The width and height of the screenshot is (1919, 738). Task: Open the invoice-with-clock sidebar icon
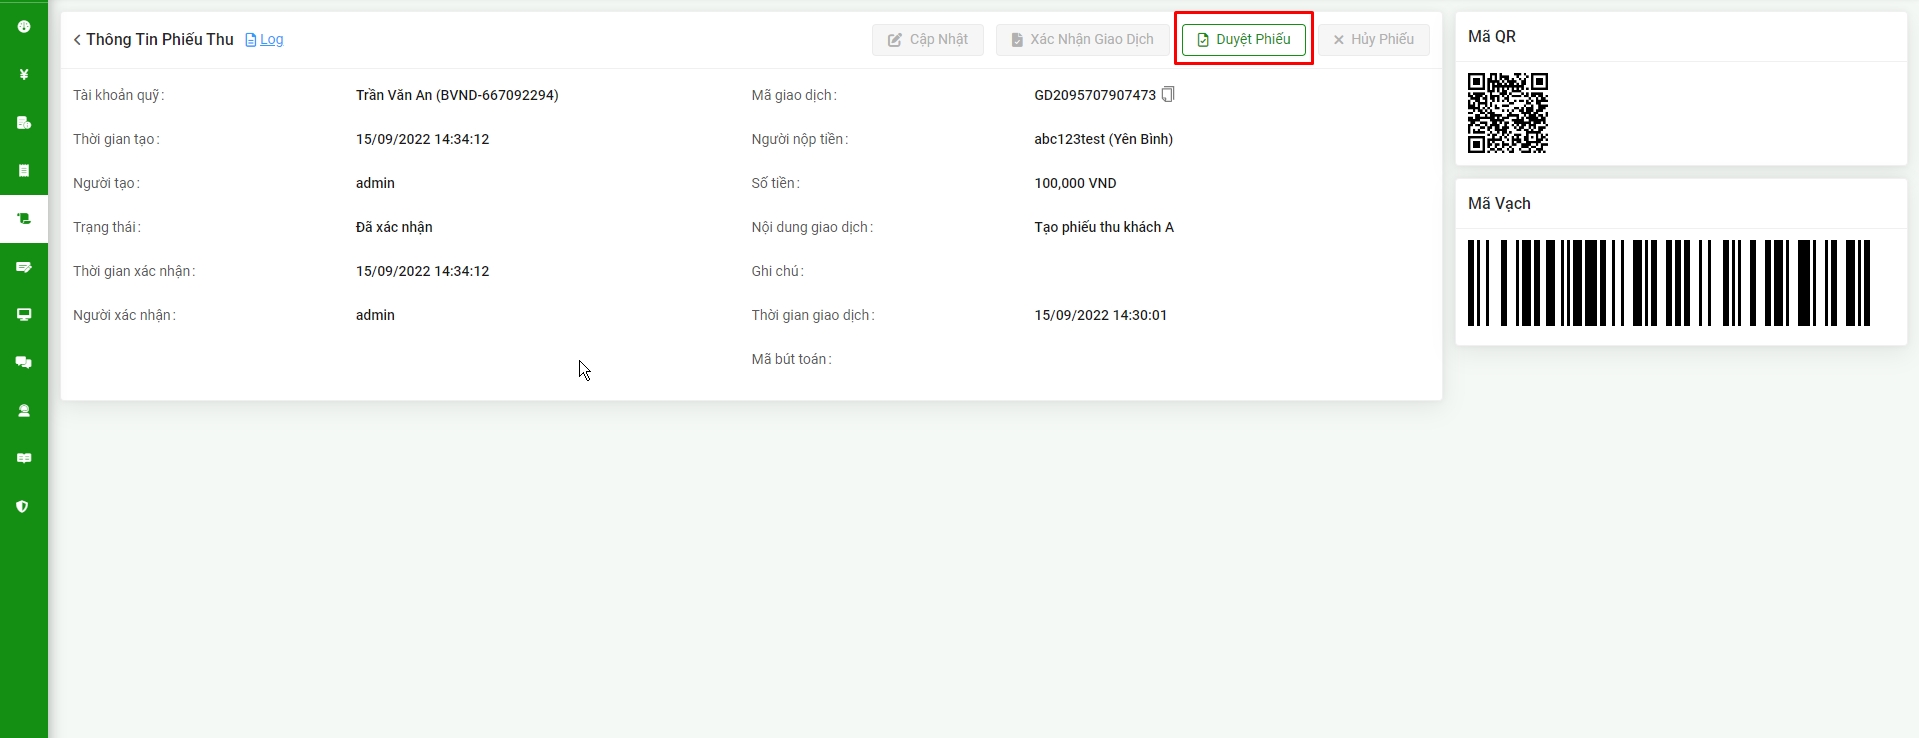24,123
